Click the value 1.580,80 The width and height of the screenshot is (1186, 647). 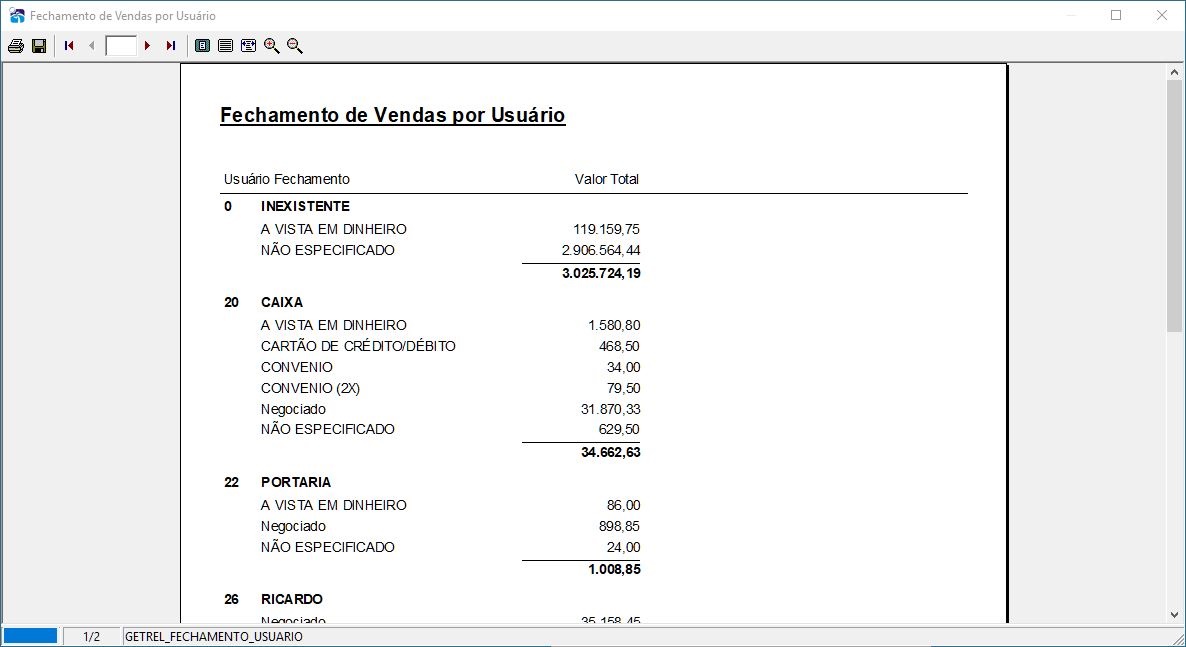614,325
